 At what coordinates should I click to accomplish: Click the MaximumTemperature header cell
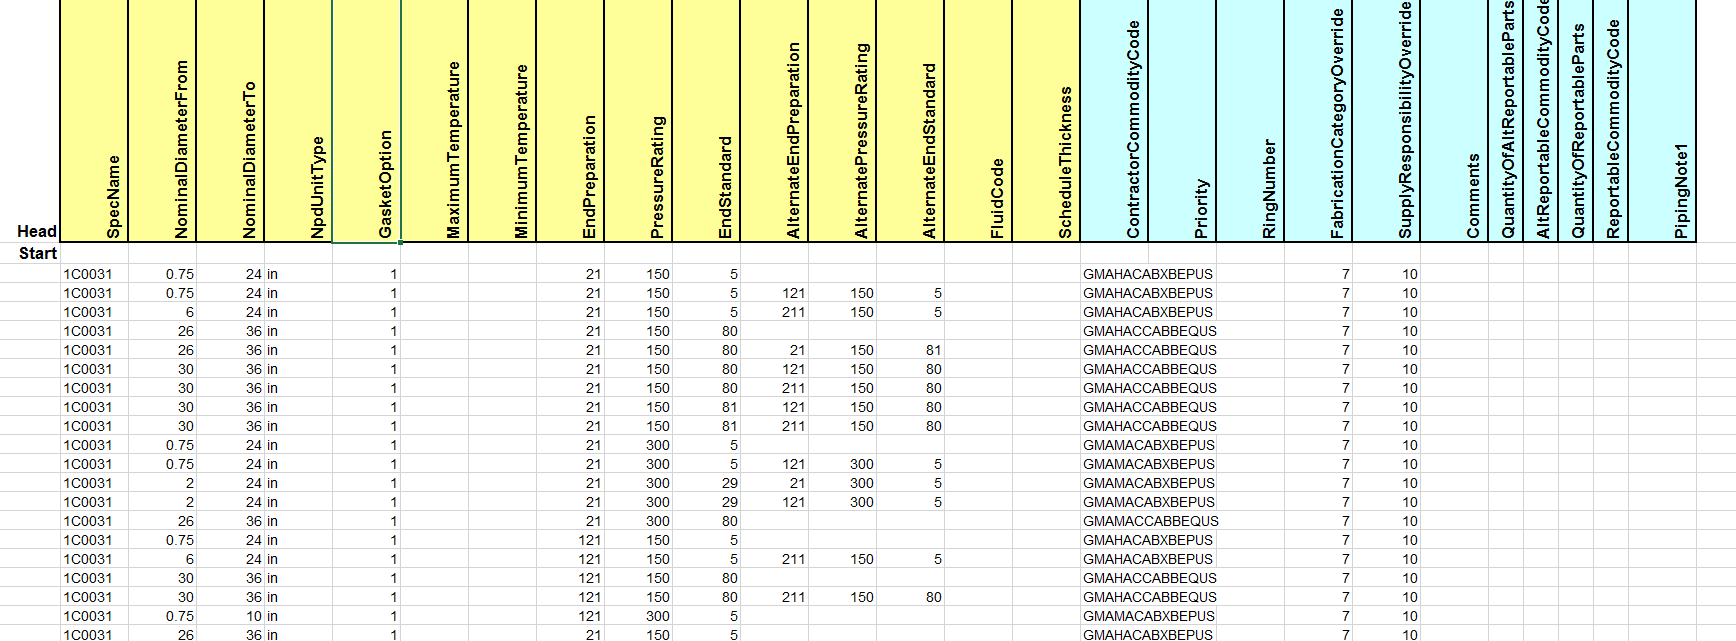(434, 120)
